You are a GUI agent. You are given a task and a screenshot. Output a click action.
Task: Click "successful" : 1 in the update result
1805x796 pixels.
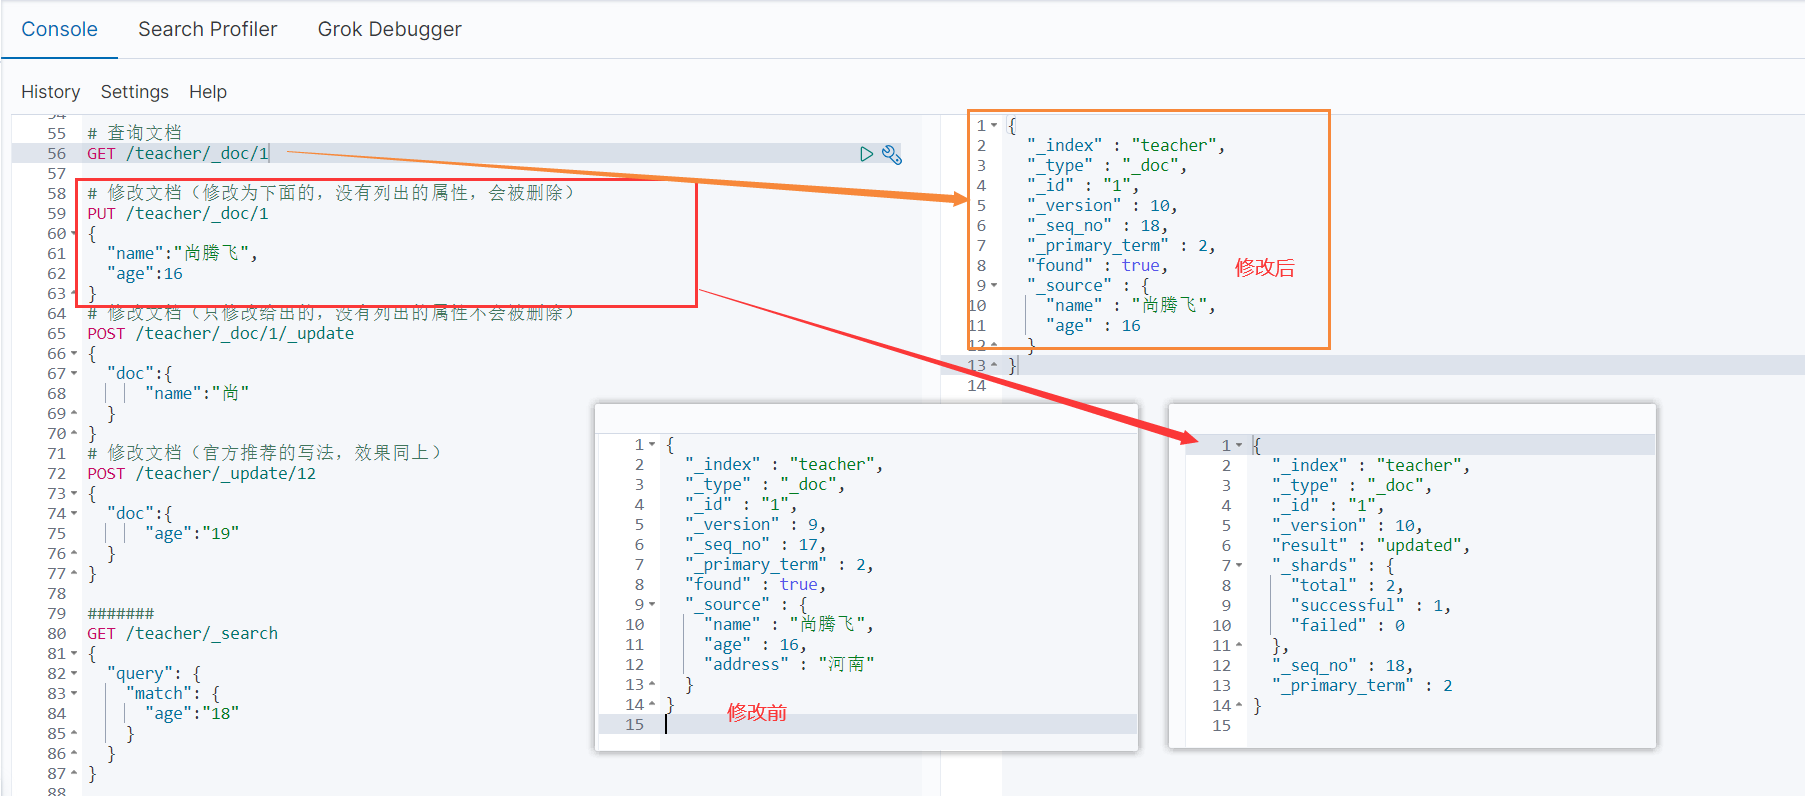click(1371, 606)
